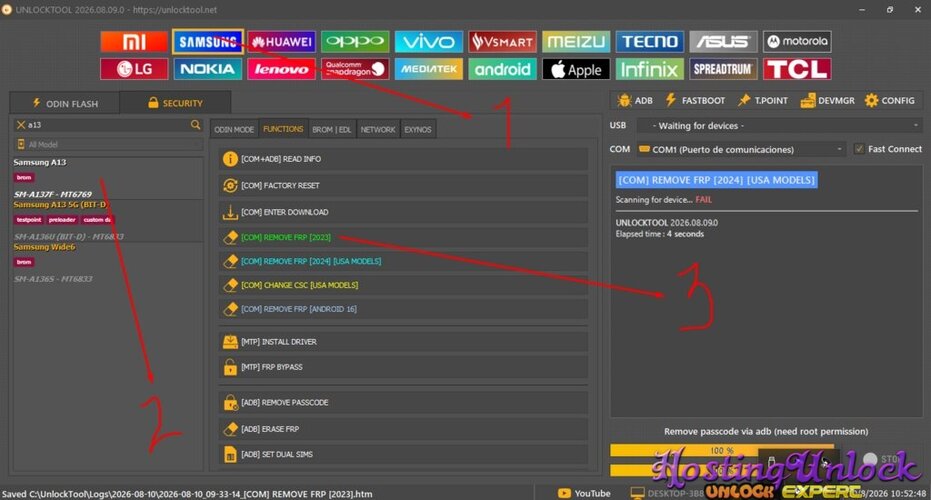This screenshot has height=500, width=931.
Task: Open the EXYNOS sub-tab
Action: 417,129
